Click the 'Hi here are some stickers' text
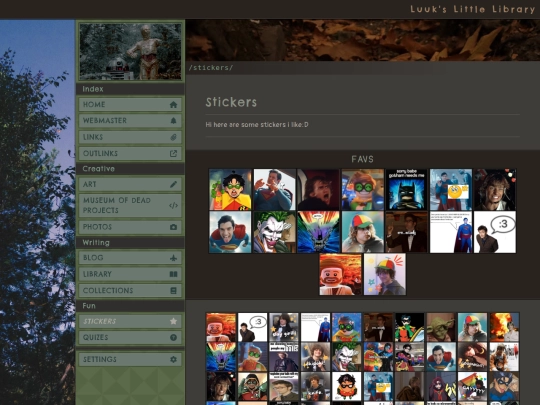 [257, 125]
